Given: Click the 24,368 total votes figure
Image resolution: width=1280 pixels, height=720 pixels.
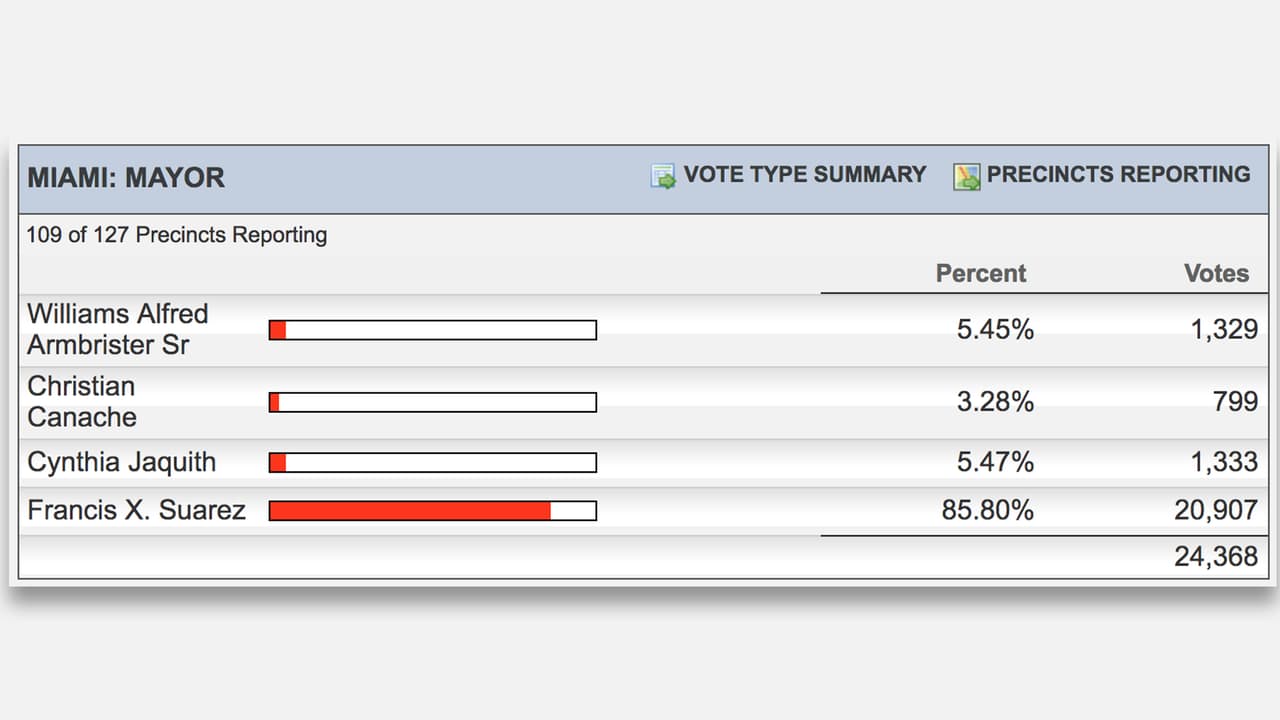Looking at the screenshot, I should click(x=1215, y=557).
